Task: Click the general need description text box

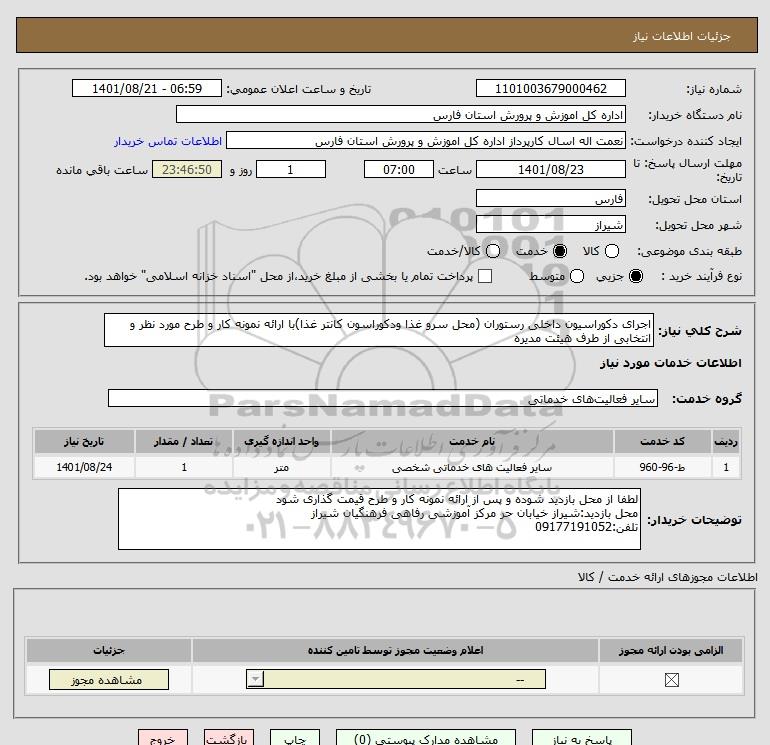Action: [379, 331]
